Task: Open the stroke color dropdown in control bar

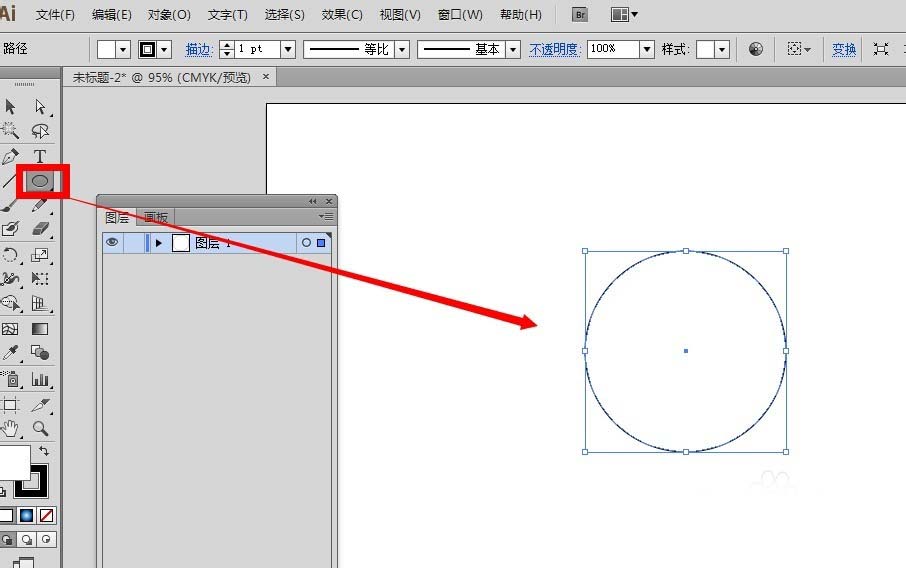Action: pos(164,50)
